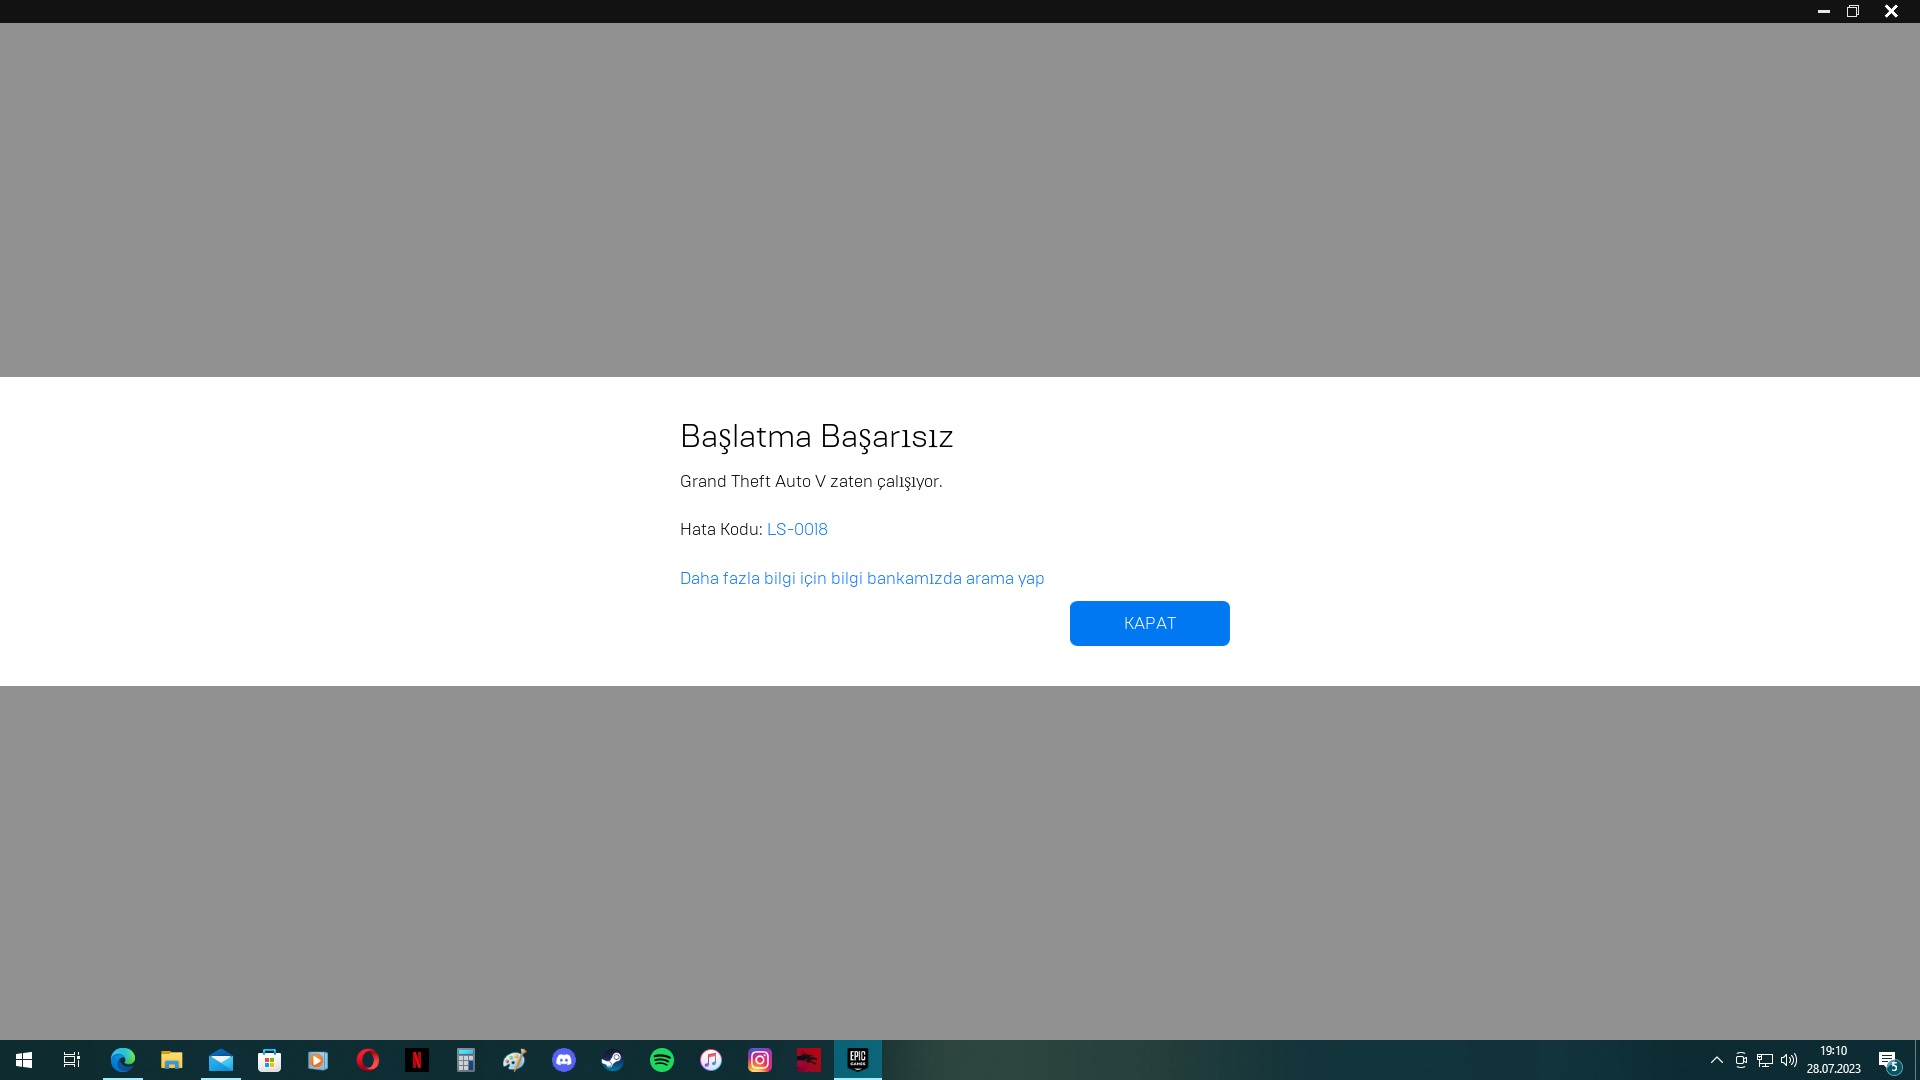This screenshot has height=1080, width=1920.
Task: Open Microsoft Store taskbar icon
Action: click(269, 1060)
